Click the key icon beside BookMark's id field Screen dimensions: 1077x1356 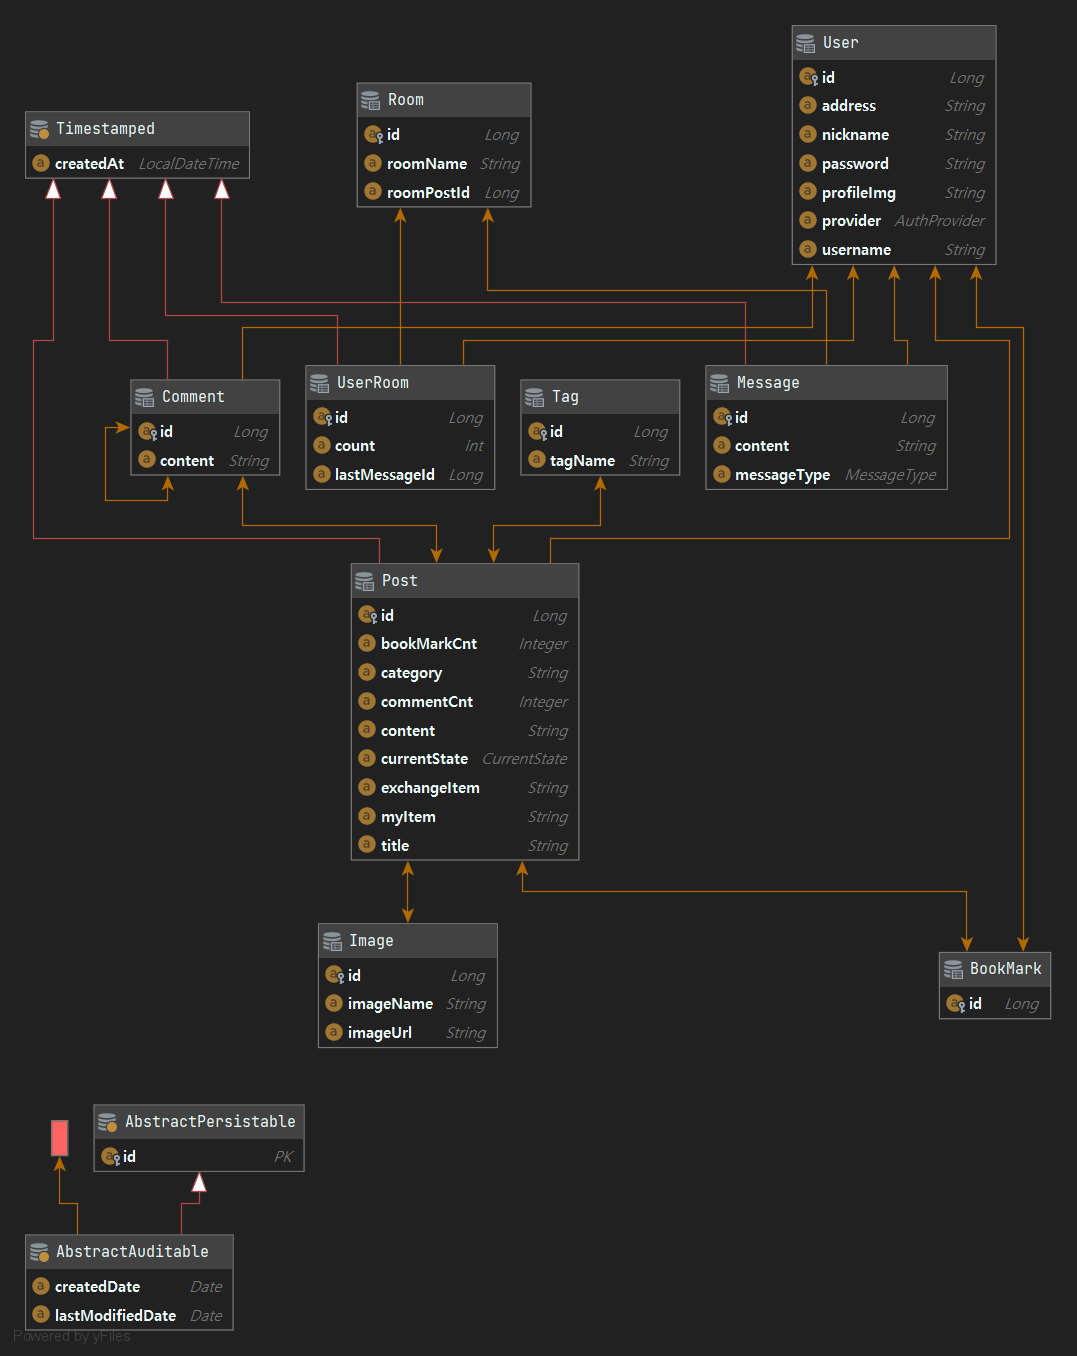tap(963, 1003)
